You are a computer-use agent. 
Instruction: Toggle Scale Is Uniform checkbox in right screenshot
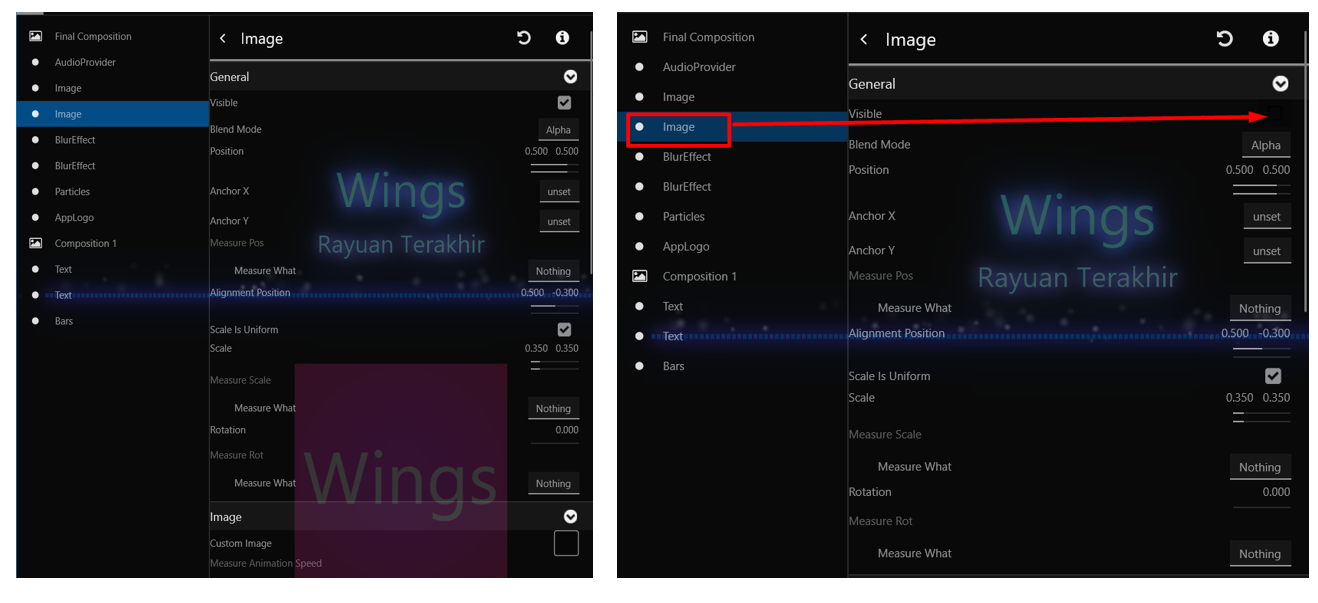[1273, 376]
